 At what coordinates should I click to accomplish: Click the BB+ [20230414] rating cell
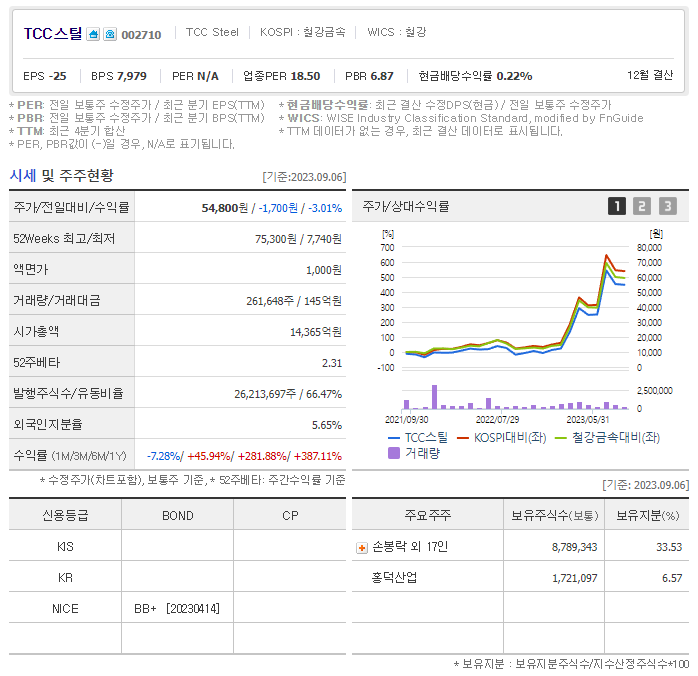(x=177, y=609)
